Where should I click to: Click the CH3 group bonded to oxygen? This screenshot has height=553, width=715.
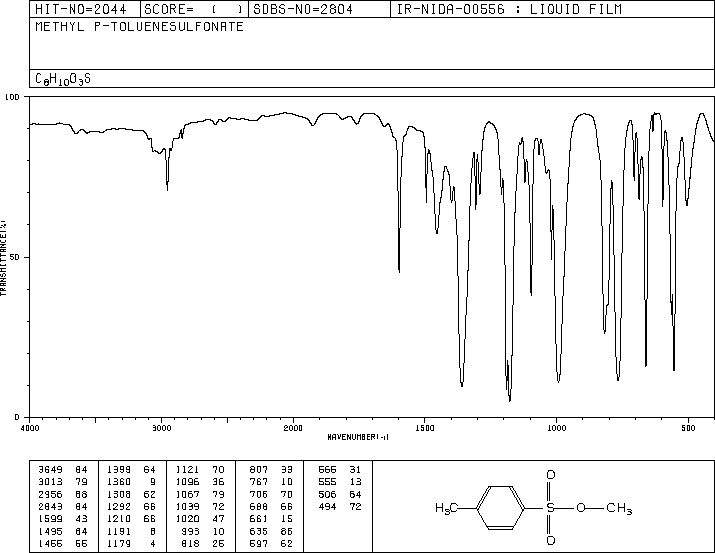[x=619, y=508]
